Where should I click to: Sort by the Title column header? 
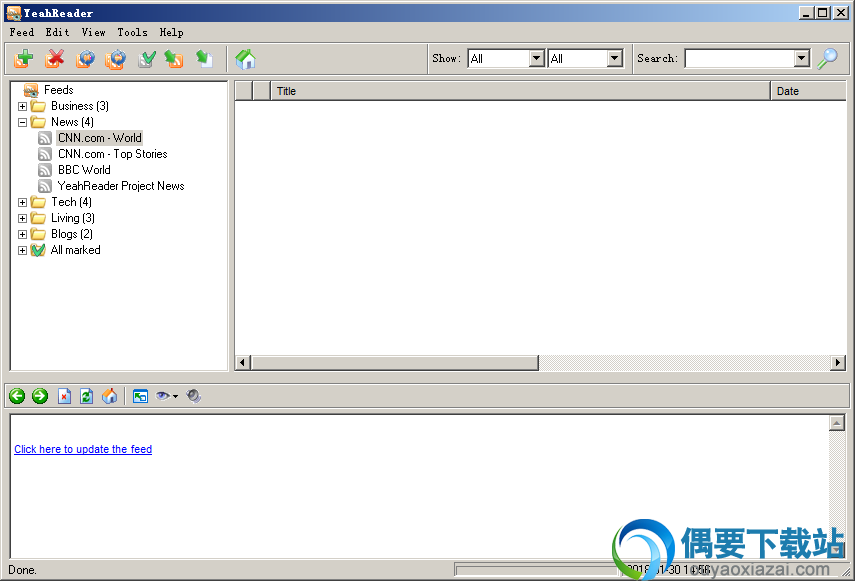[520, 91]
